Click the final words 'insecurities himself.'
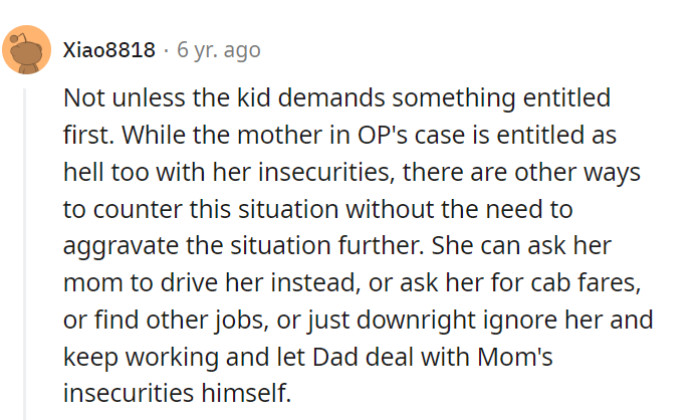 (x=177, y=394)
